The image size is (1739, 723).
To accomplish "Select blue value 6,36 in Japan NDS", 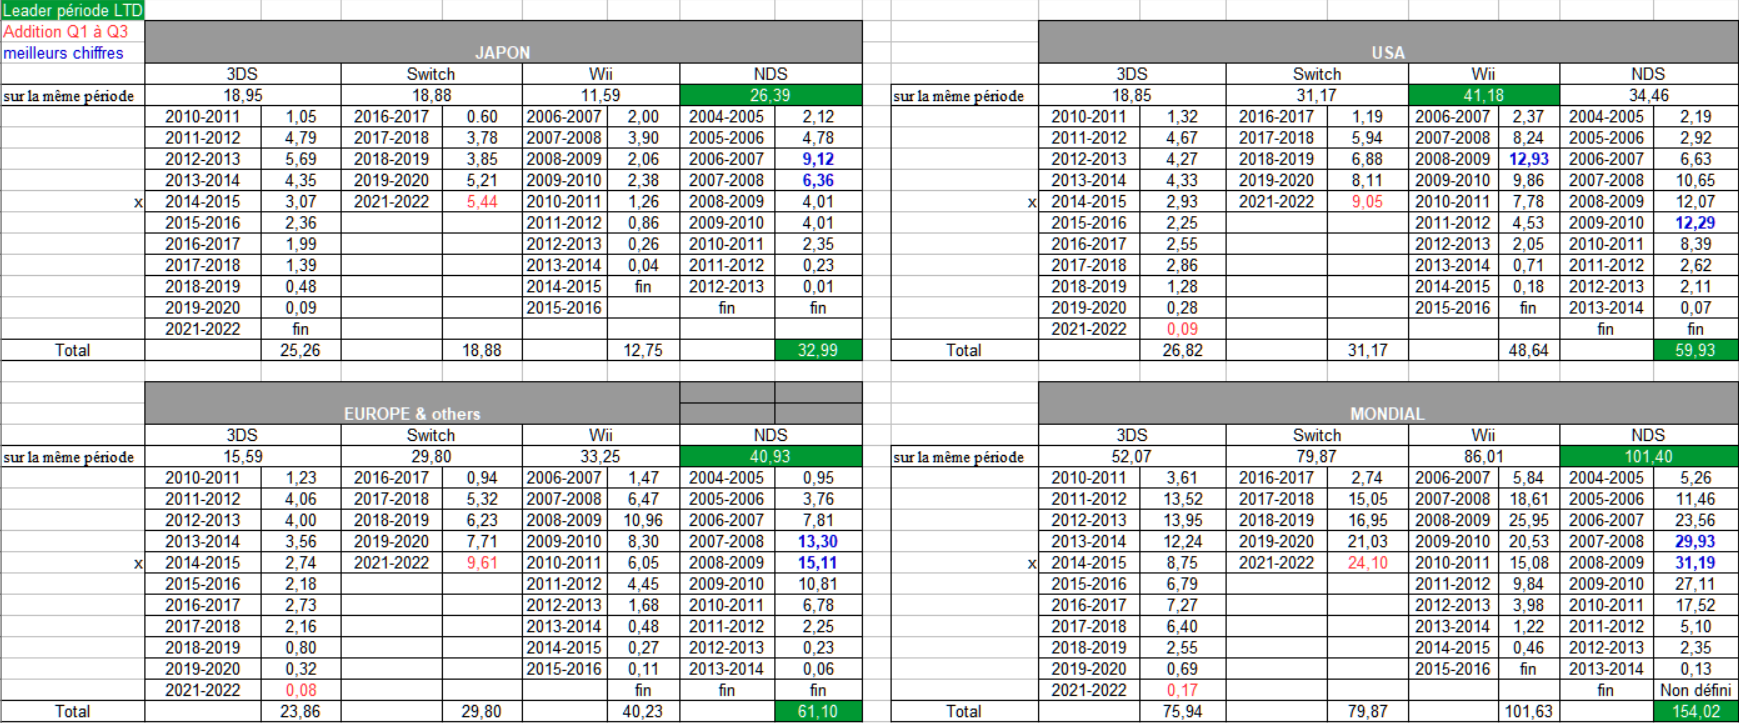I will [818, 180].
